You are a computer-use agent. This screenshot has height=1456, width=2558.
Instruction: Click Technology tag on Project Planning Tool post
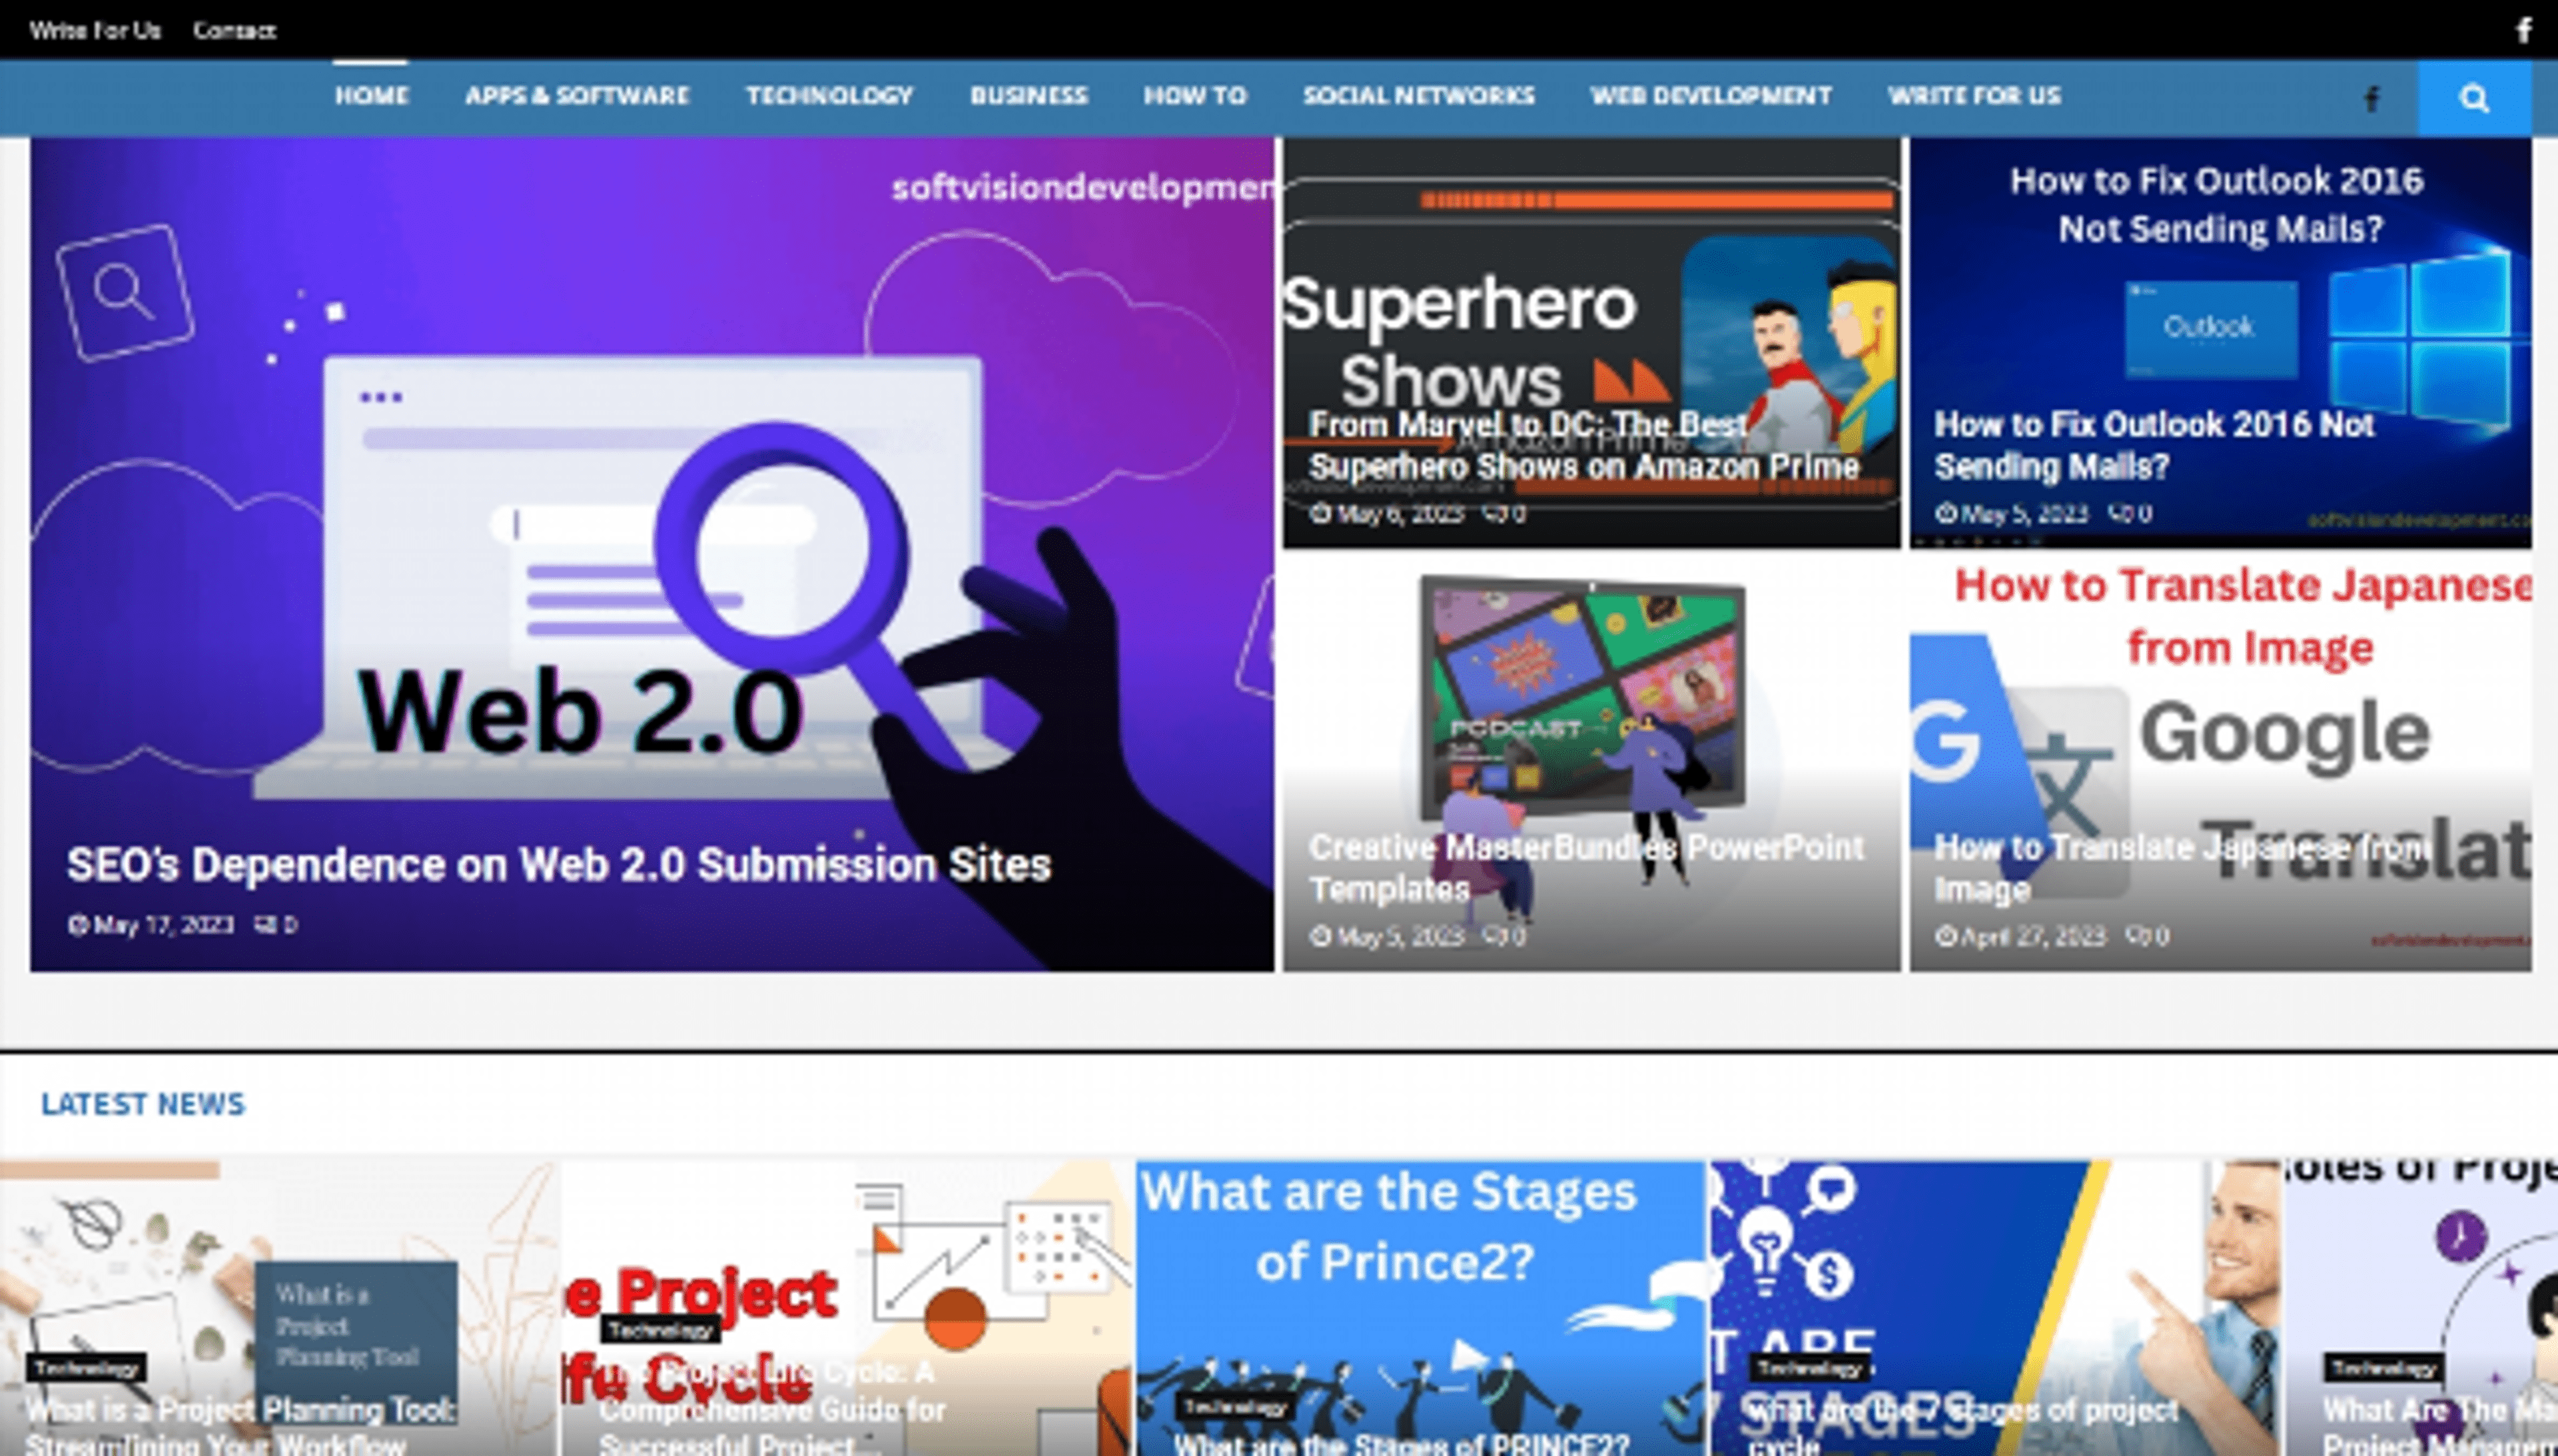(86, 1368)
